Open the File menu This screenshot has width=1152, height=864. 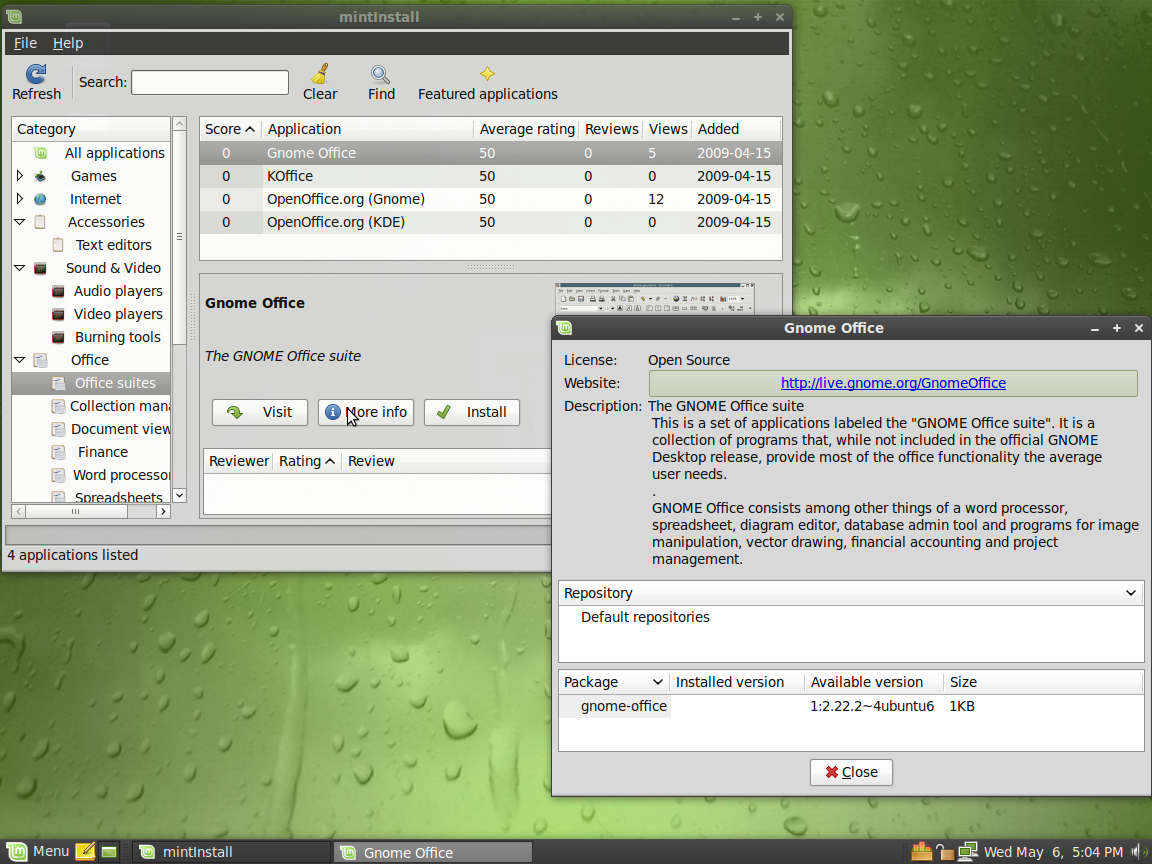click(x=25, y=43)
